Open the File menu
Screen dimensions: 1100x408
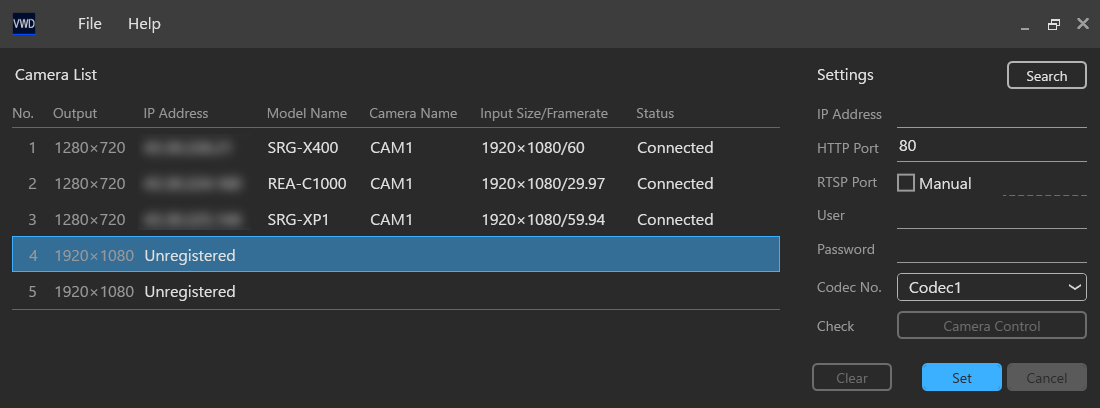[90, 24]
